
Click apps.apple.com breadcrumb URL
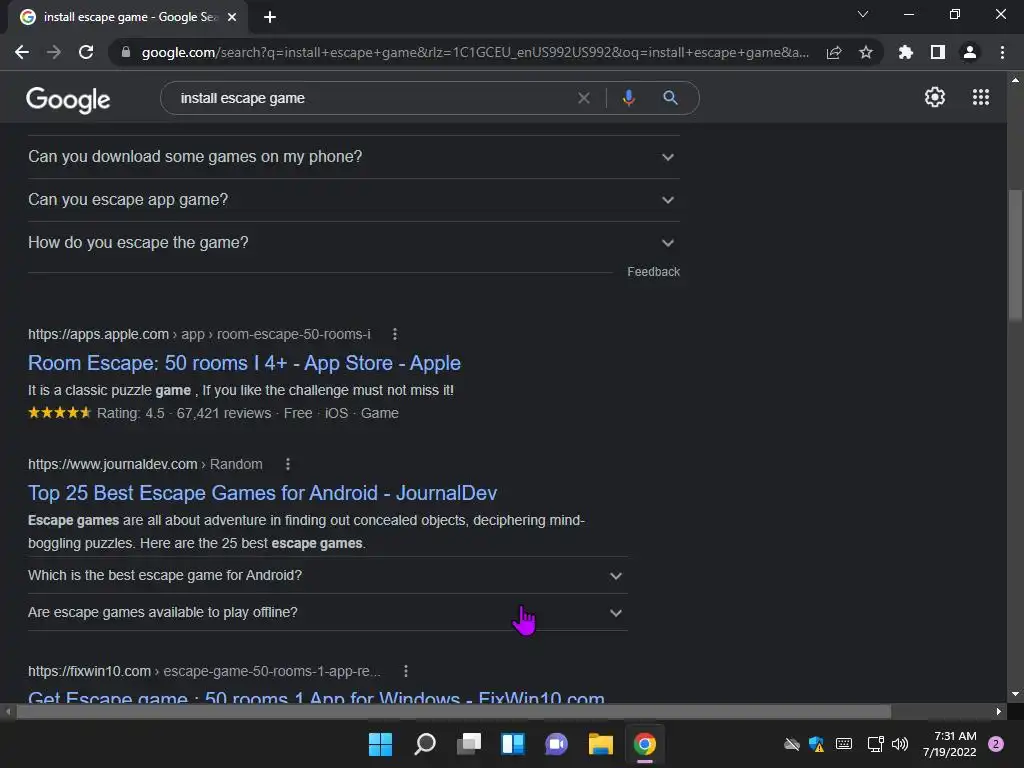coord(199,334)
